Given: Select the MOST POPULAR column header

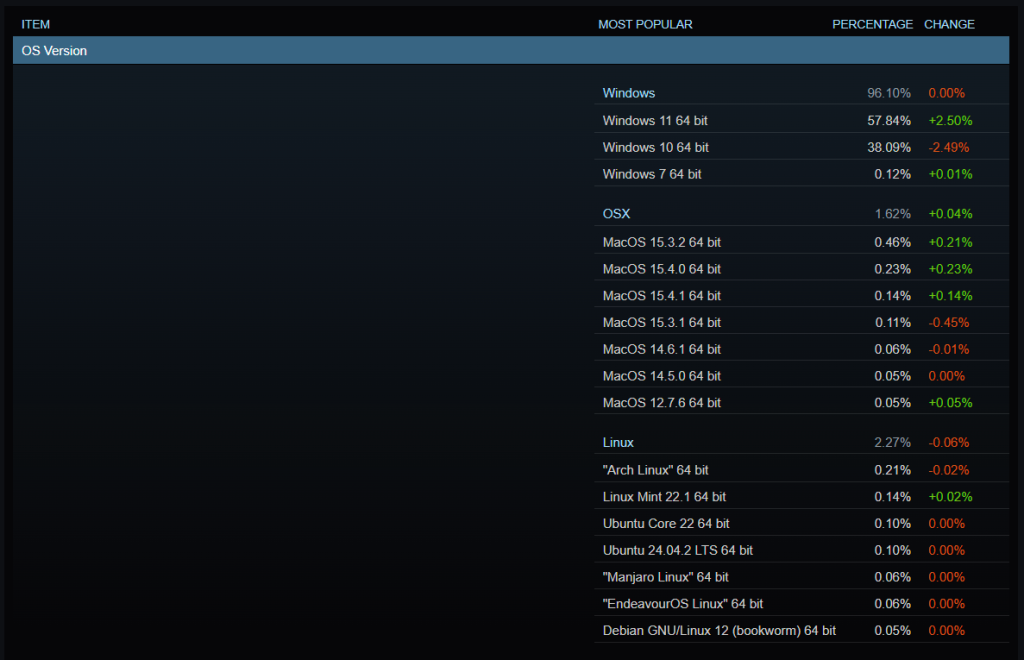Looking at the screenshot, I should 645,24.
